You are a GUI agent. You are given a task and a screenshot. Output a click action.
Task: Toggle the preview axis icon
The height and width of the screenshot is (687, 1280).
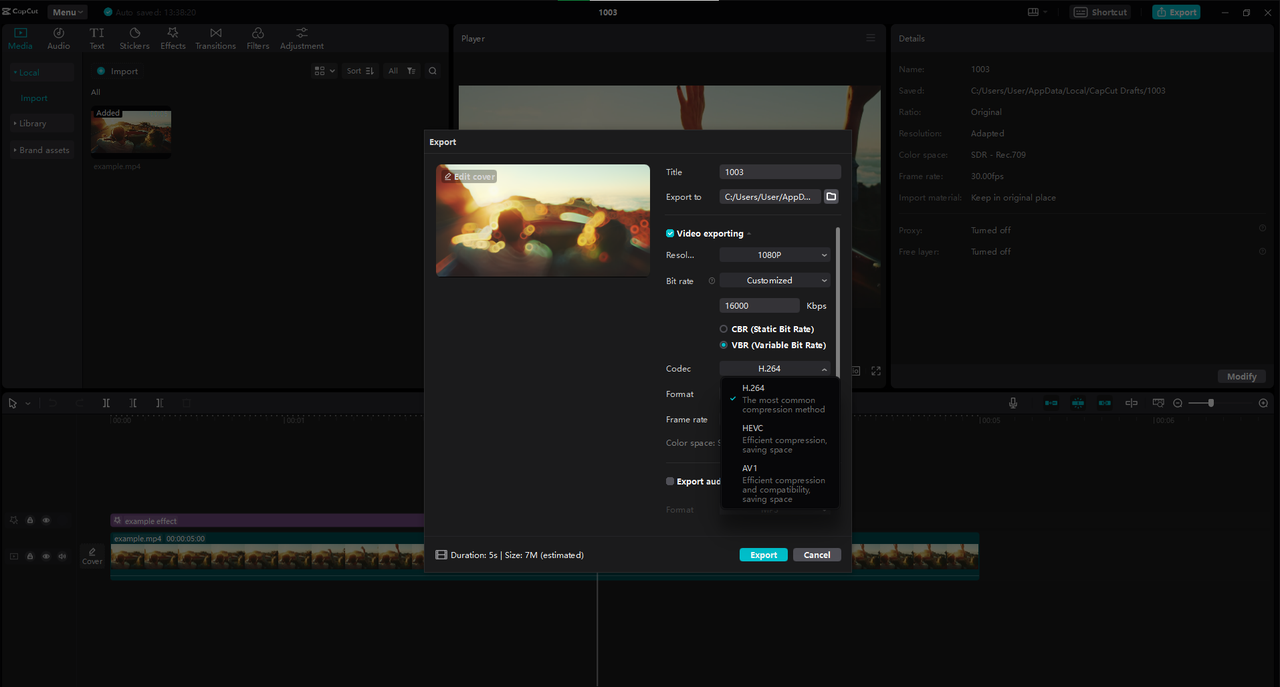pyautogui.click(x=1131, y=403)
